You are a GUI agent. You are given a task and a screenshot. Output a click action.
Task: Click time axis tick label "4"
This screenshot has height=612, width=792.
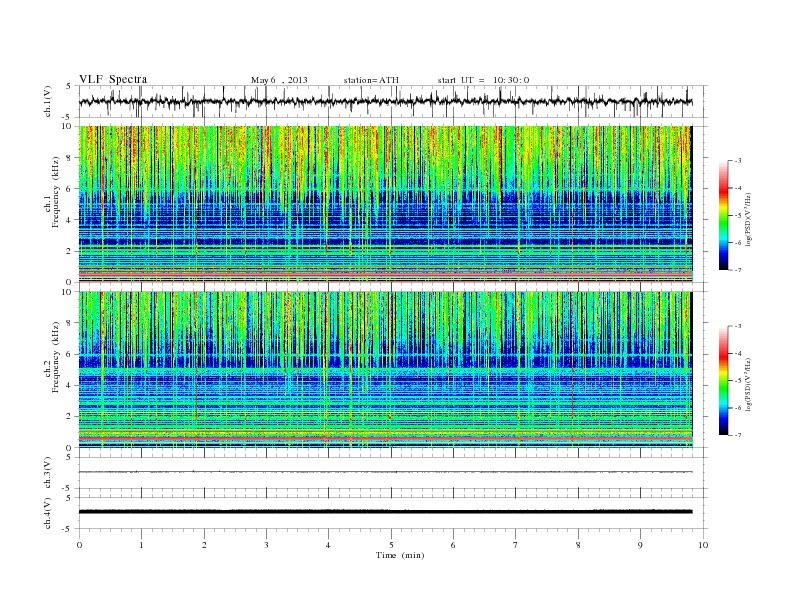tap(328, 545)
